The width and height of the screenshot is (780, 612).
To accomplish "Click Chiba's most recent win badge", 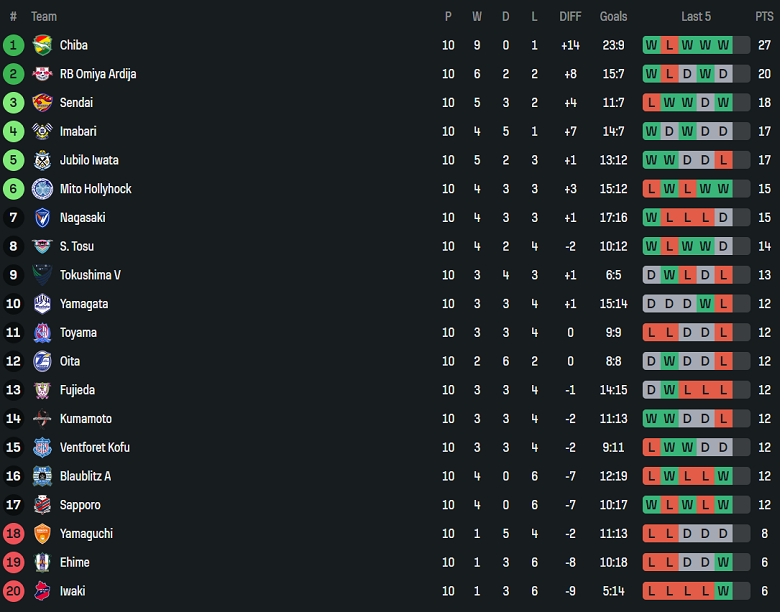I will tap(723, 45).
